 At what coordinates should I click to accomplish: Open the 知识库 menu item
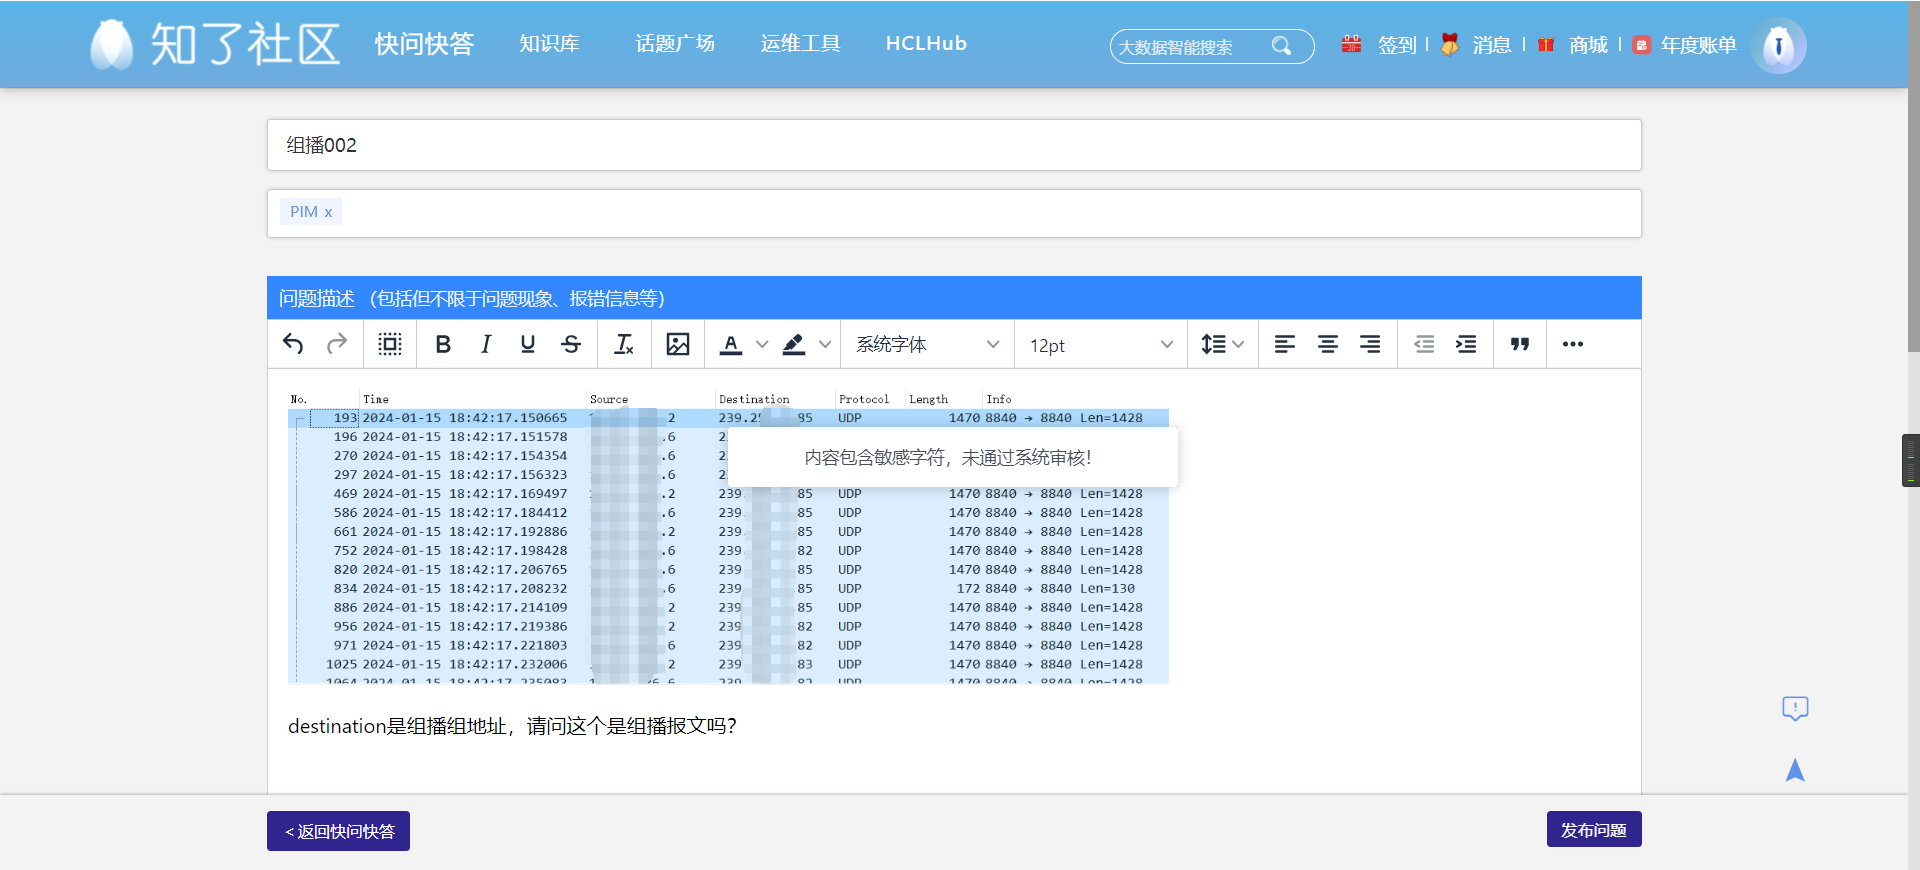tap(549, 44)
